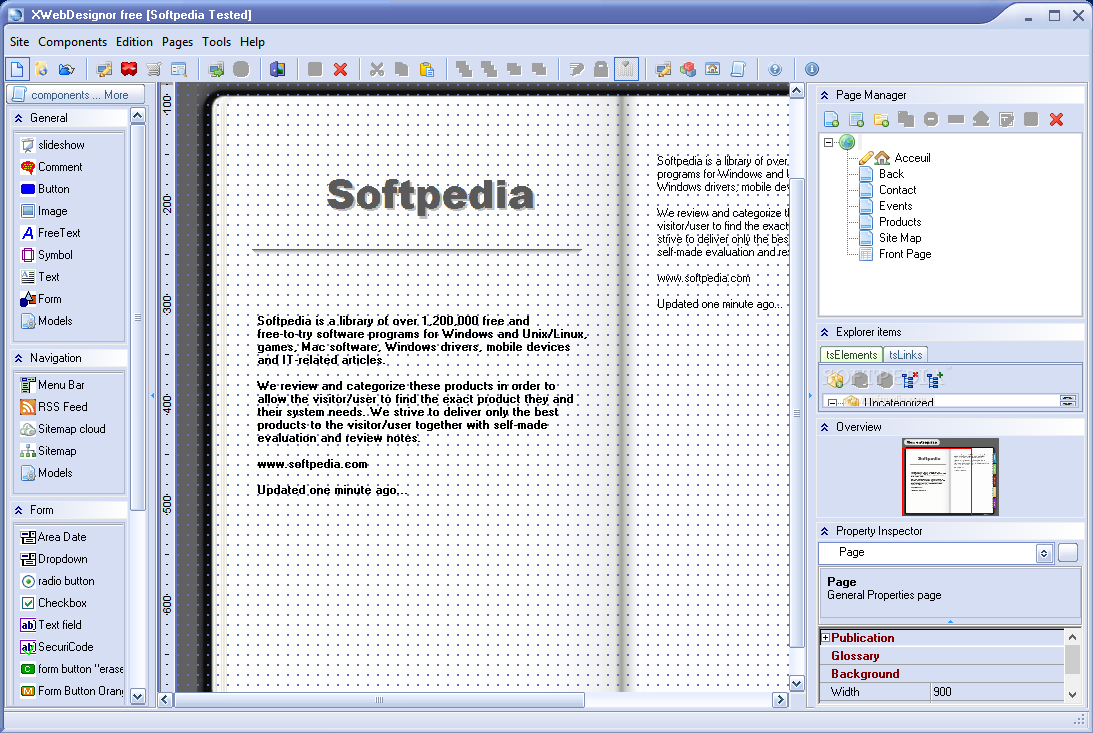This screenshot has height=733, width=1093.
Task: Click the Width value field showing 900
Action: (998, 692)
